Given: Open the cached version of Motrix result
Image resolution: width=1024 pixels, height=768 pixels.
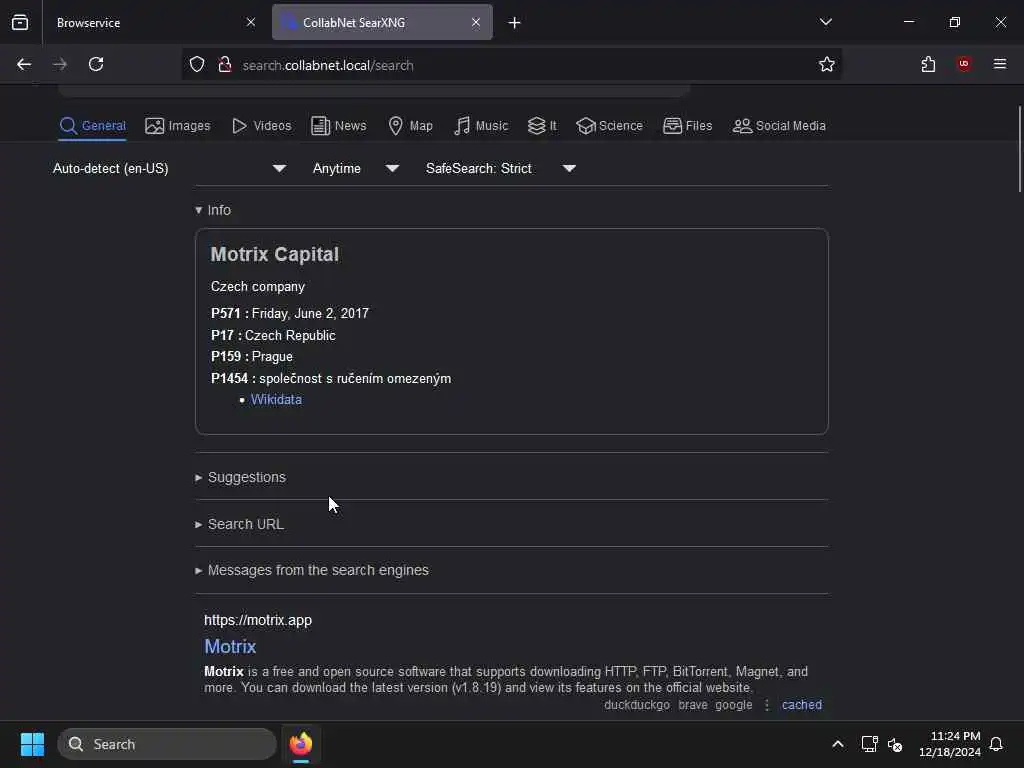Looking at the screenshot, I should pos(802,705).
